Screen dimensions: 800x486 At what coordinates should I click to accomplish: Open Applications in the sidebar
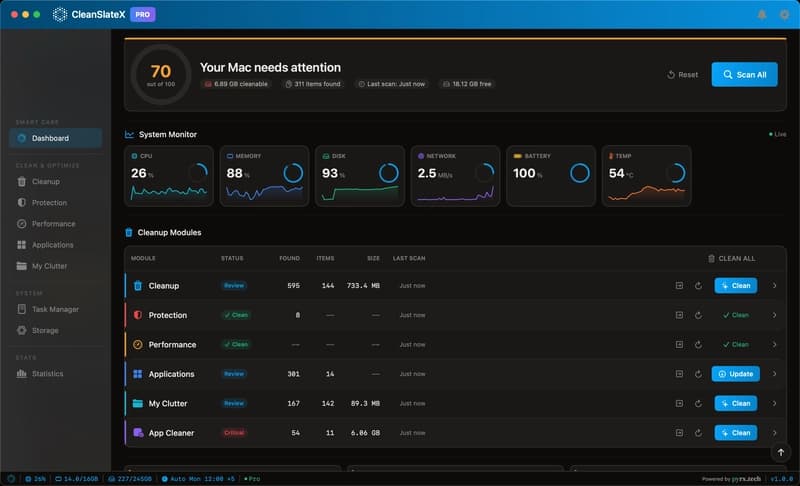click(x=56, y=245)
